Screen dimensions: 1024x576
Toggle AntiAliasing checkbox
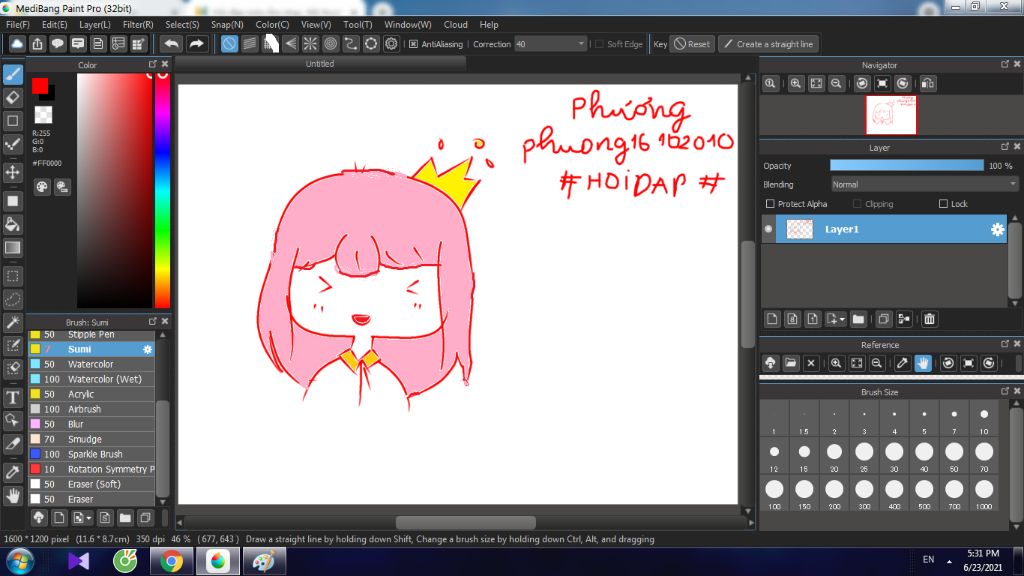(x=413, y=44)
